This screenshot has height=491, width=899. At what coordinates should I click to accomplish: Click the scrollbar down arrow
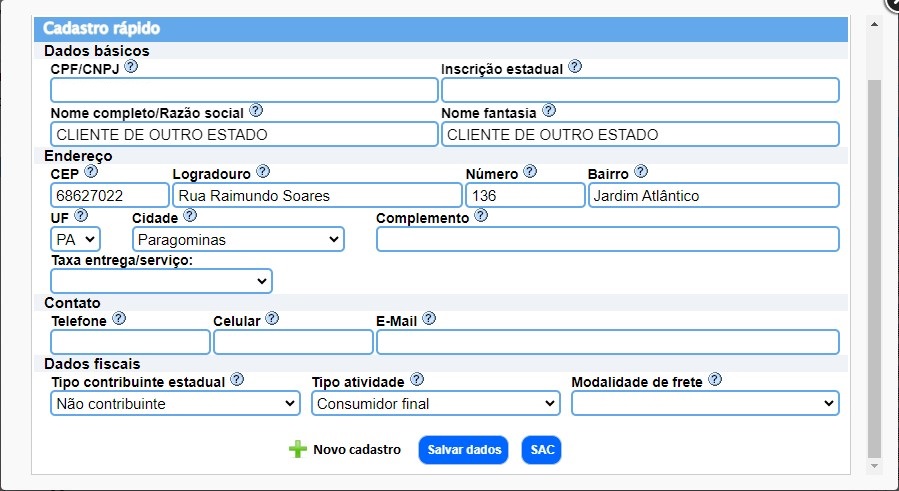click(x=874, y=466)
